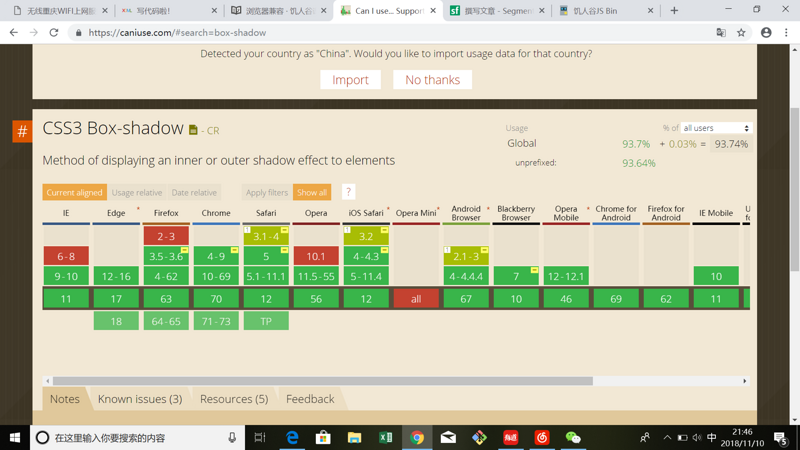Switch to Usage relative view
Screen dimensions: 800x450
tap(137, 192)
